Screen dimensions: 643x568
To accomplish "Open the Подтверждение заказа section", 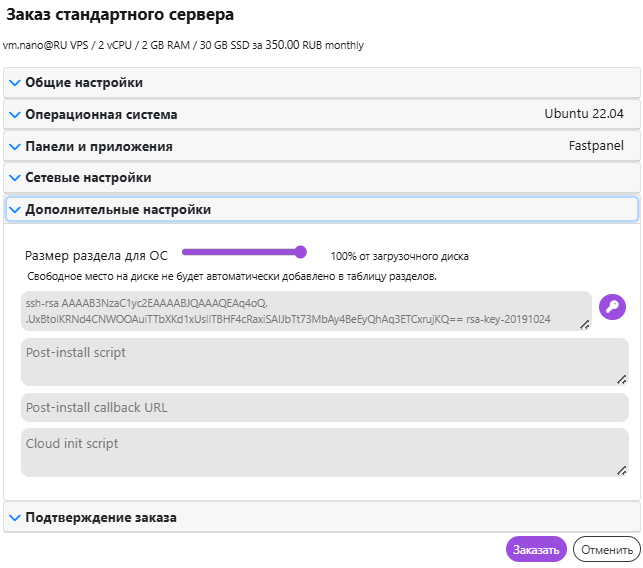I will point(100,517).
